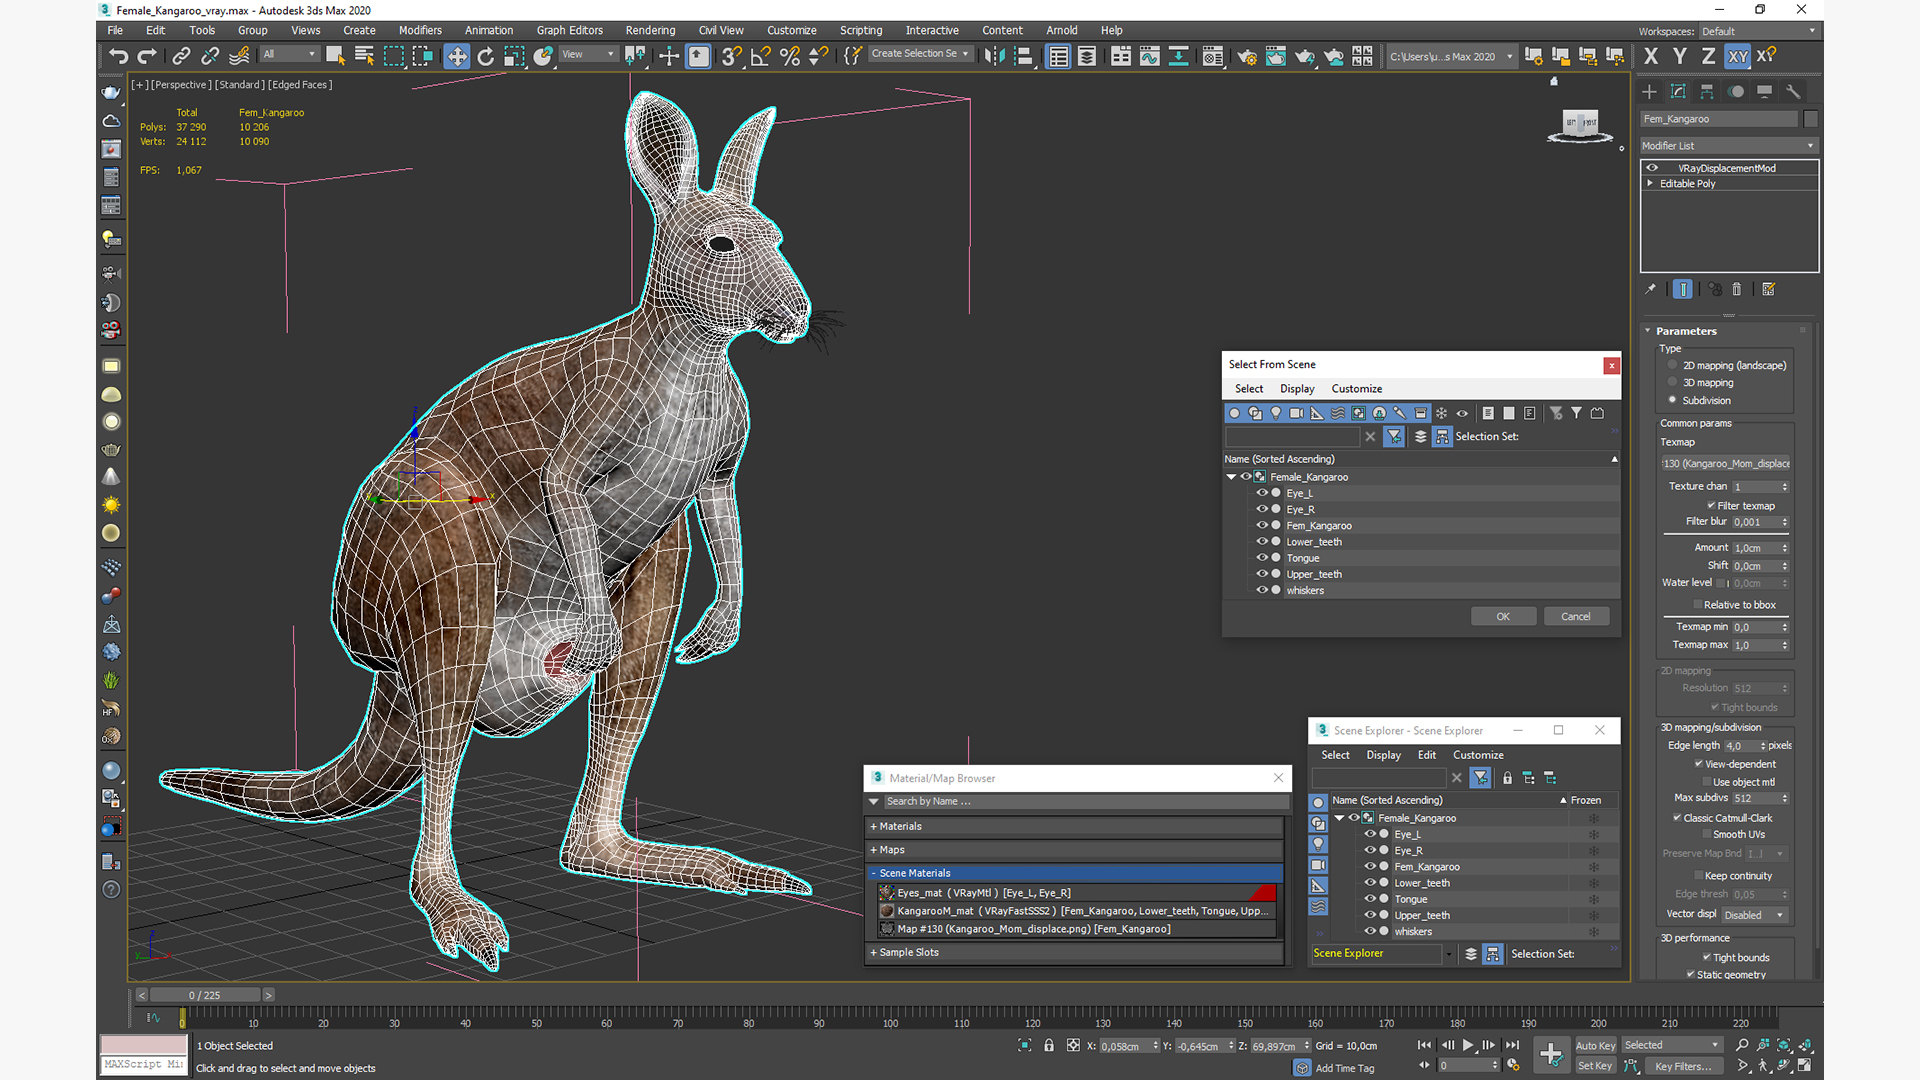Select the Select and Move tool
Screen dimensions: 1920x1080
click(x=456, y=55)
